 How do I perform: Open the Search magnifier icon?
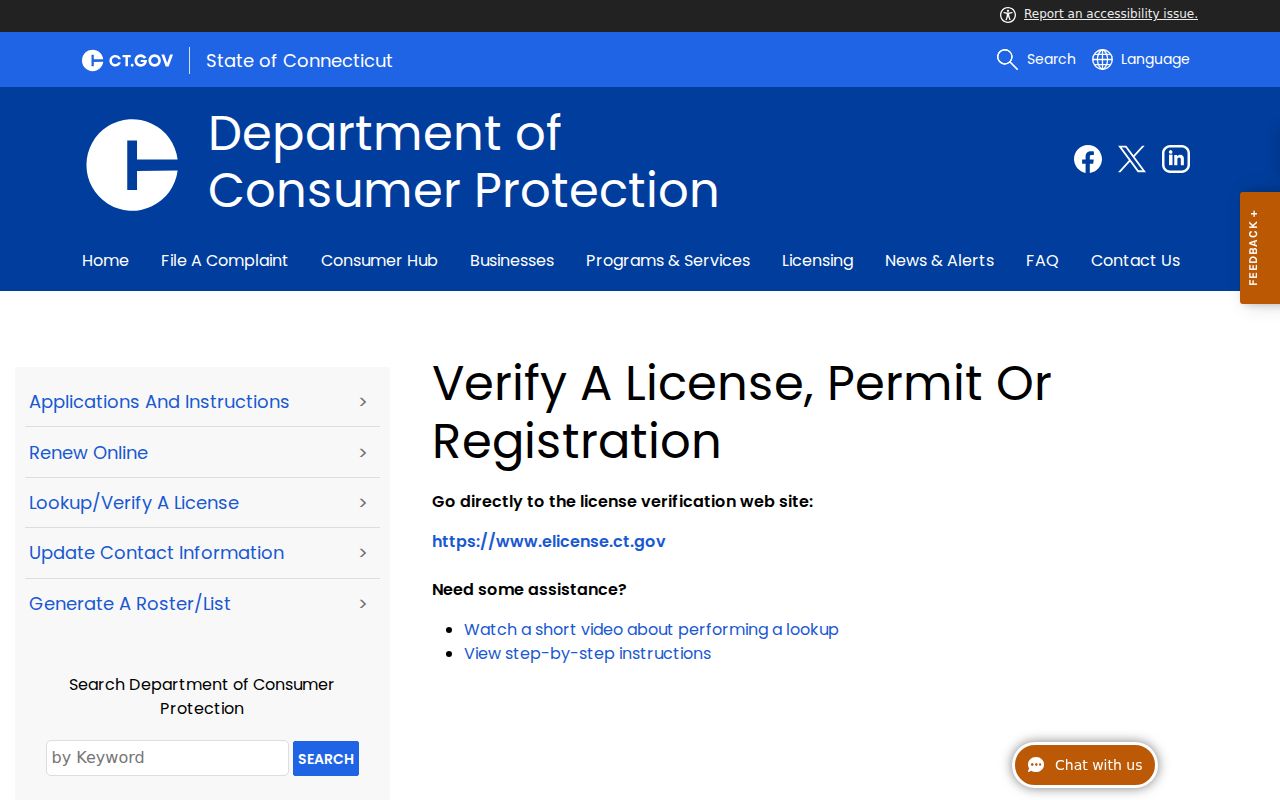point(1007,59)
